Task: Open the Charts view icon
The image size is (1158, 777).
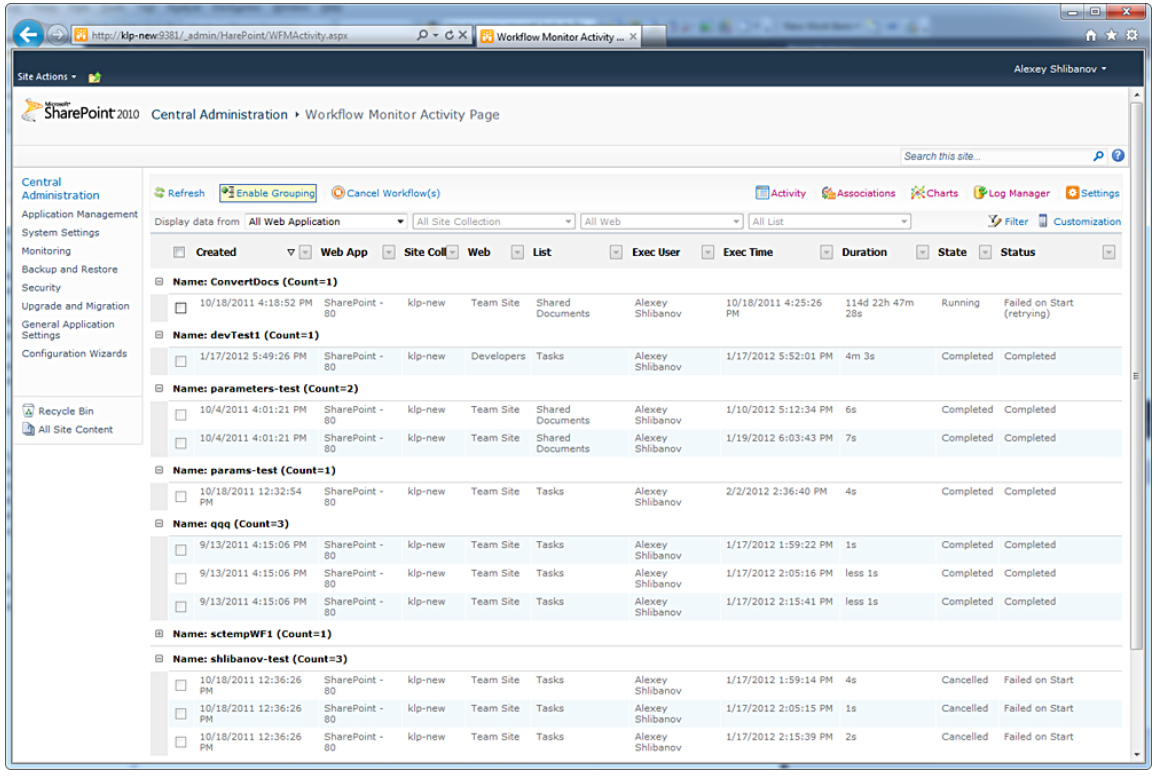Action: point(917,193)
